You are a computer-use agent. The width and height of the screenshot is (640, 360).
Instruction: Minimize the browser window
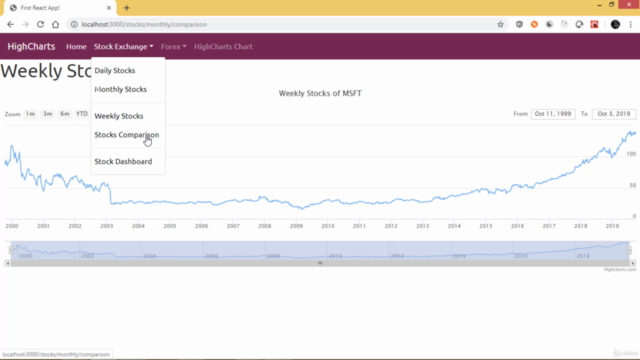coord(599,5)
